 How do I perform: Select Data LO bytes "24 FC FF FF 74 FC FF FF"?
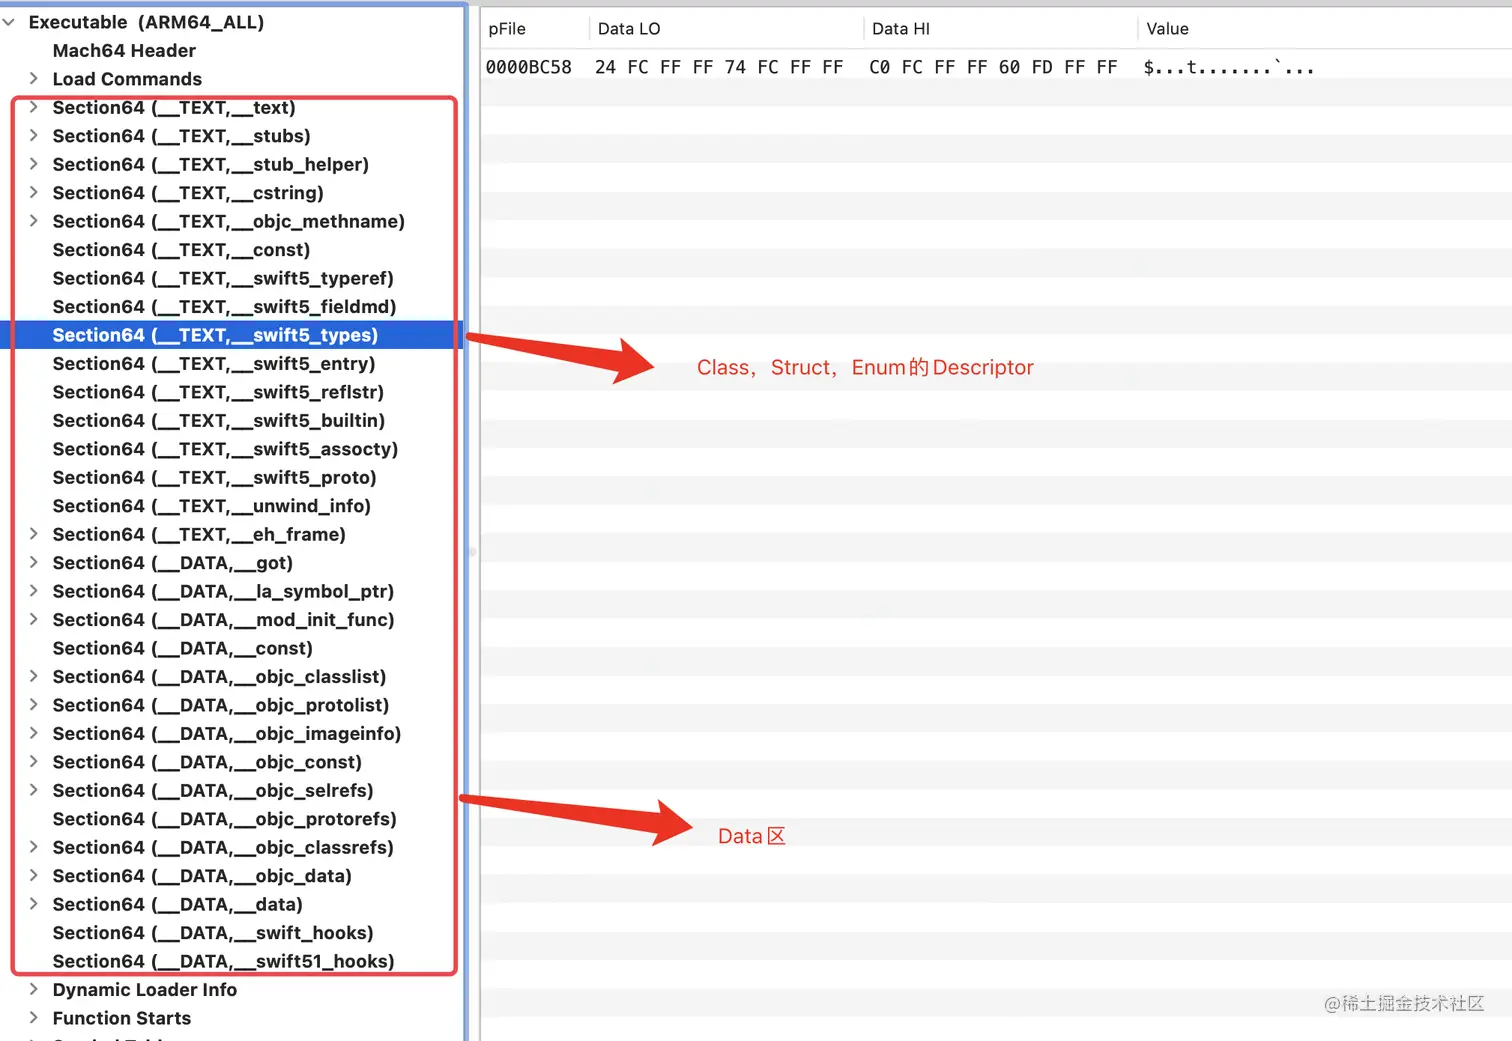(x=719, y=67)
